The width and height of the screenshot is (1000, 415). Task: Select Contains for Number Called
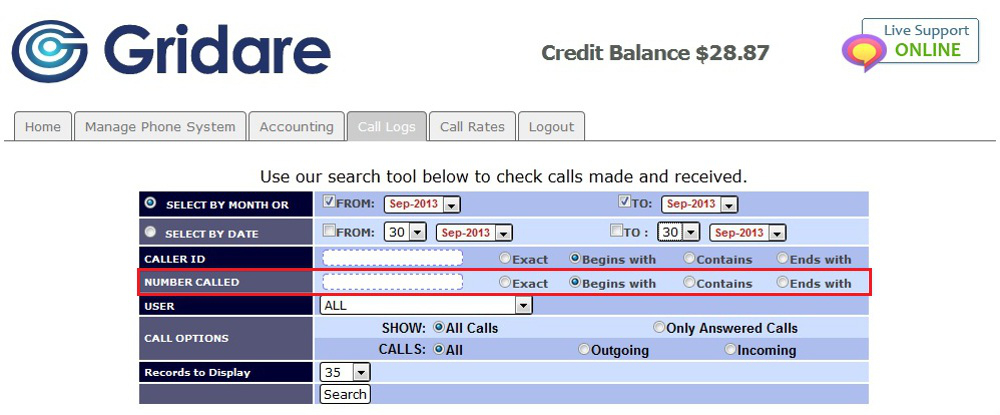tap(689, 283)
